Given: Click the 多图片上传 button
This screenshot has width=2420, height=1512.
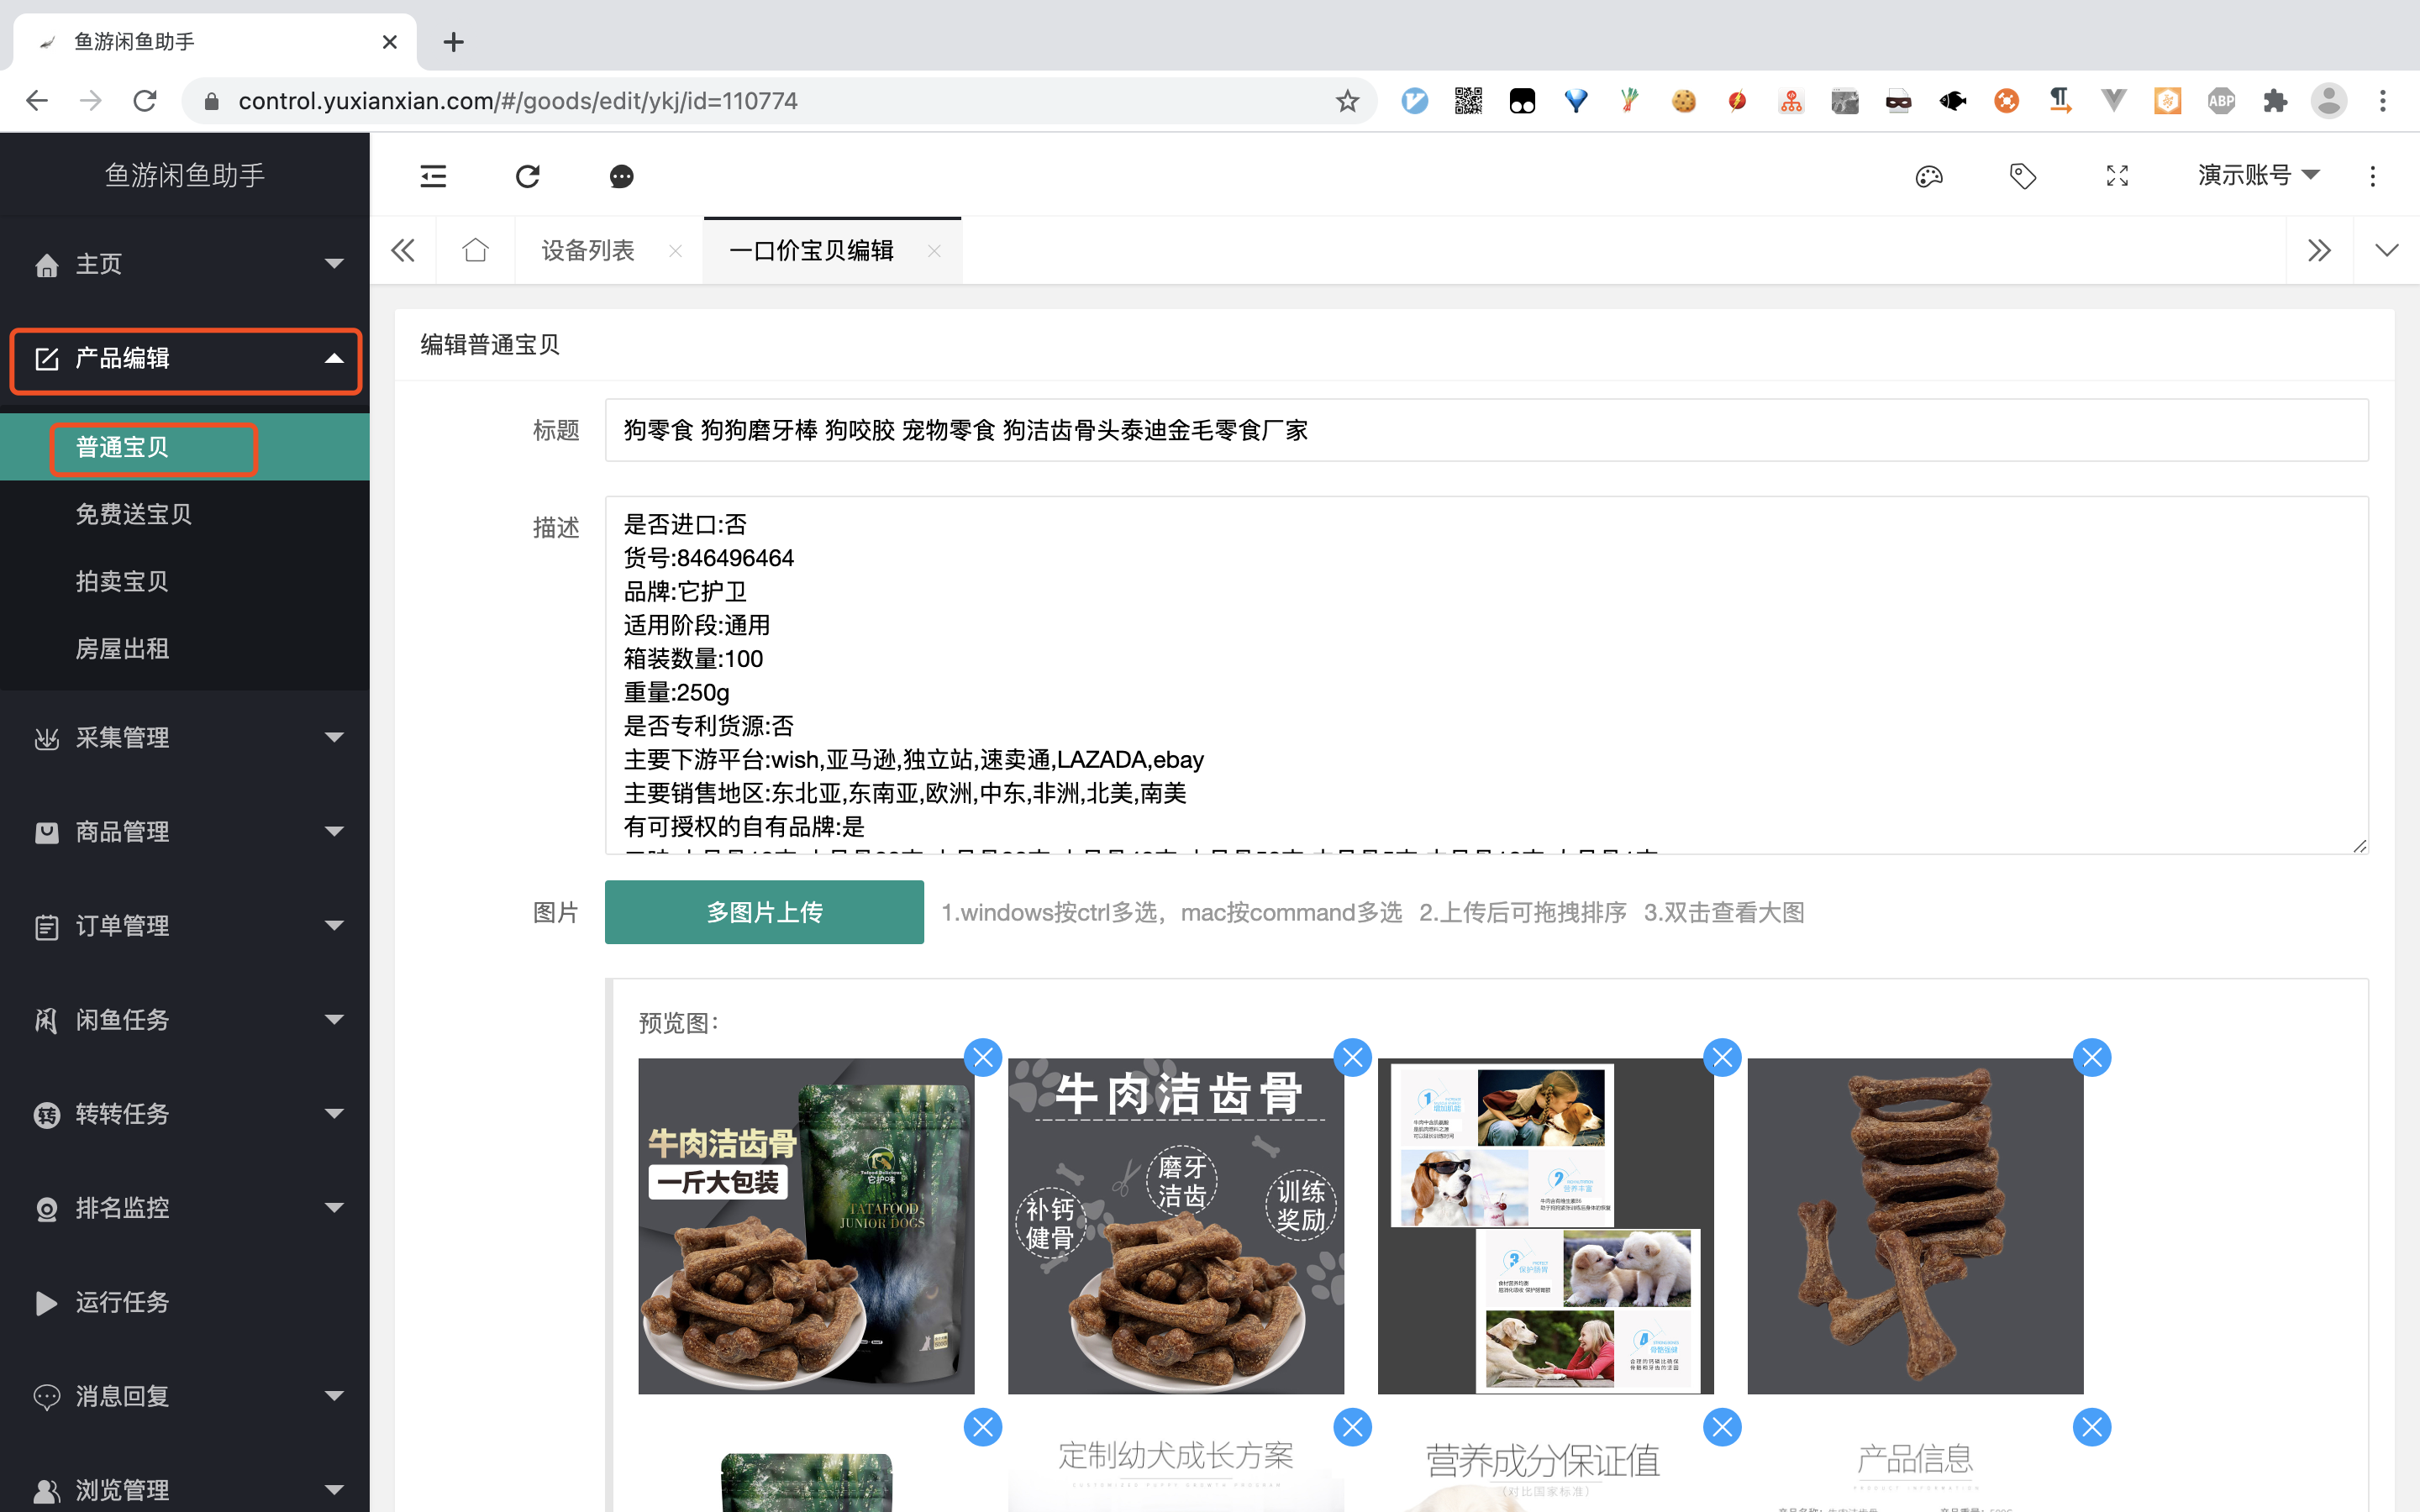Looking at the screenshot, I should click(764, 912).
